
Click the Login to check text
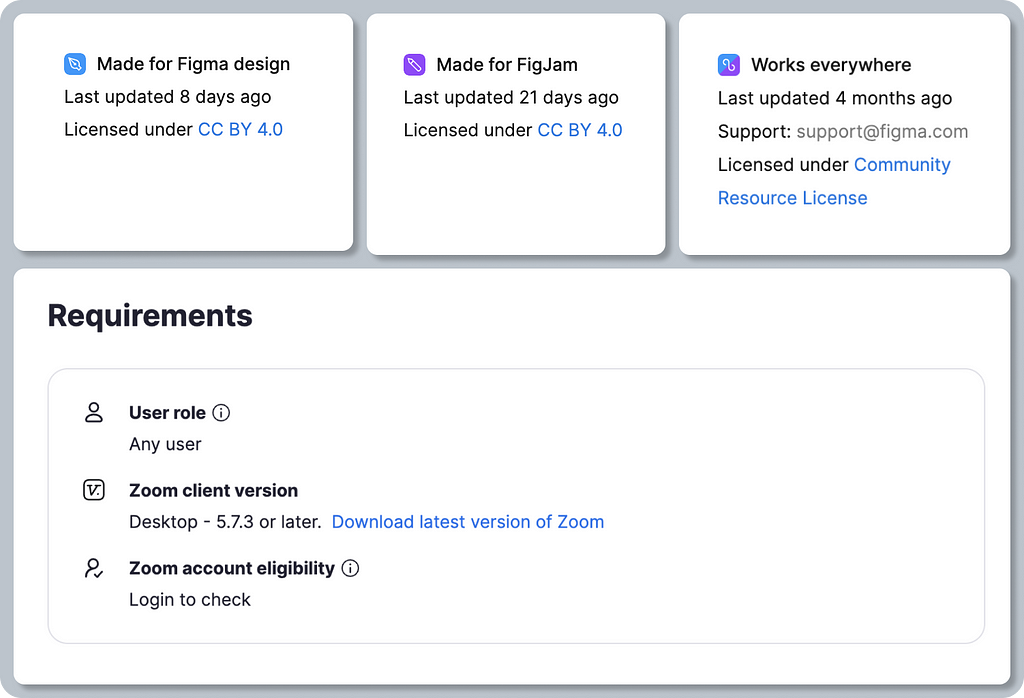click(x=190, y=600)
